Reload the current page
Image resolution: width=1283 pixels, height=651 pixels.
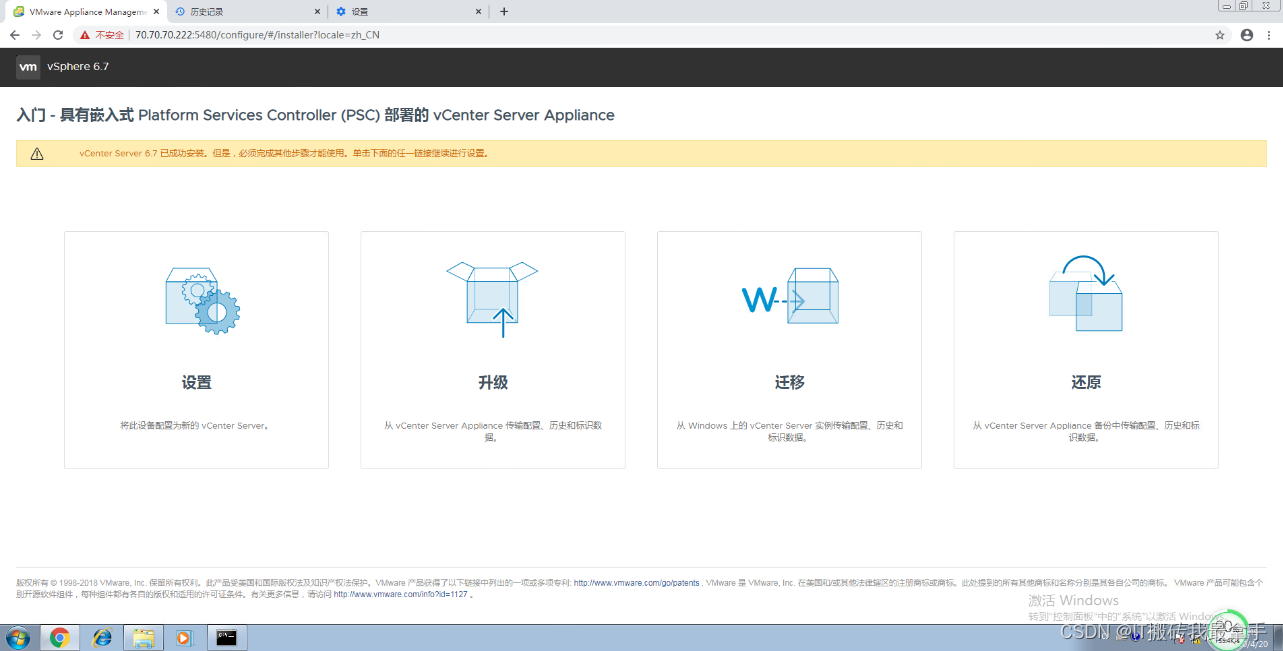coord(58,35)
